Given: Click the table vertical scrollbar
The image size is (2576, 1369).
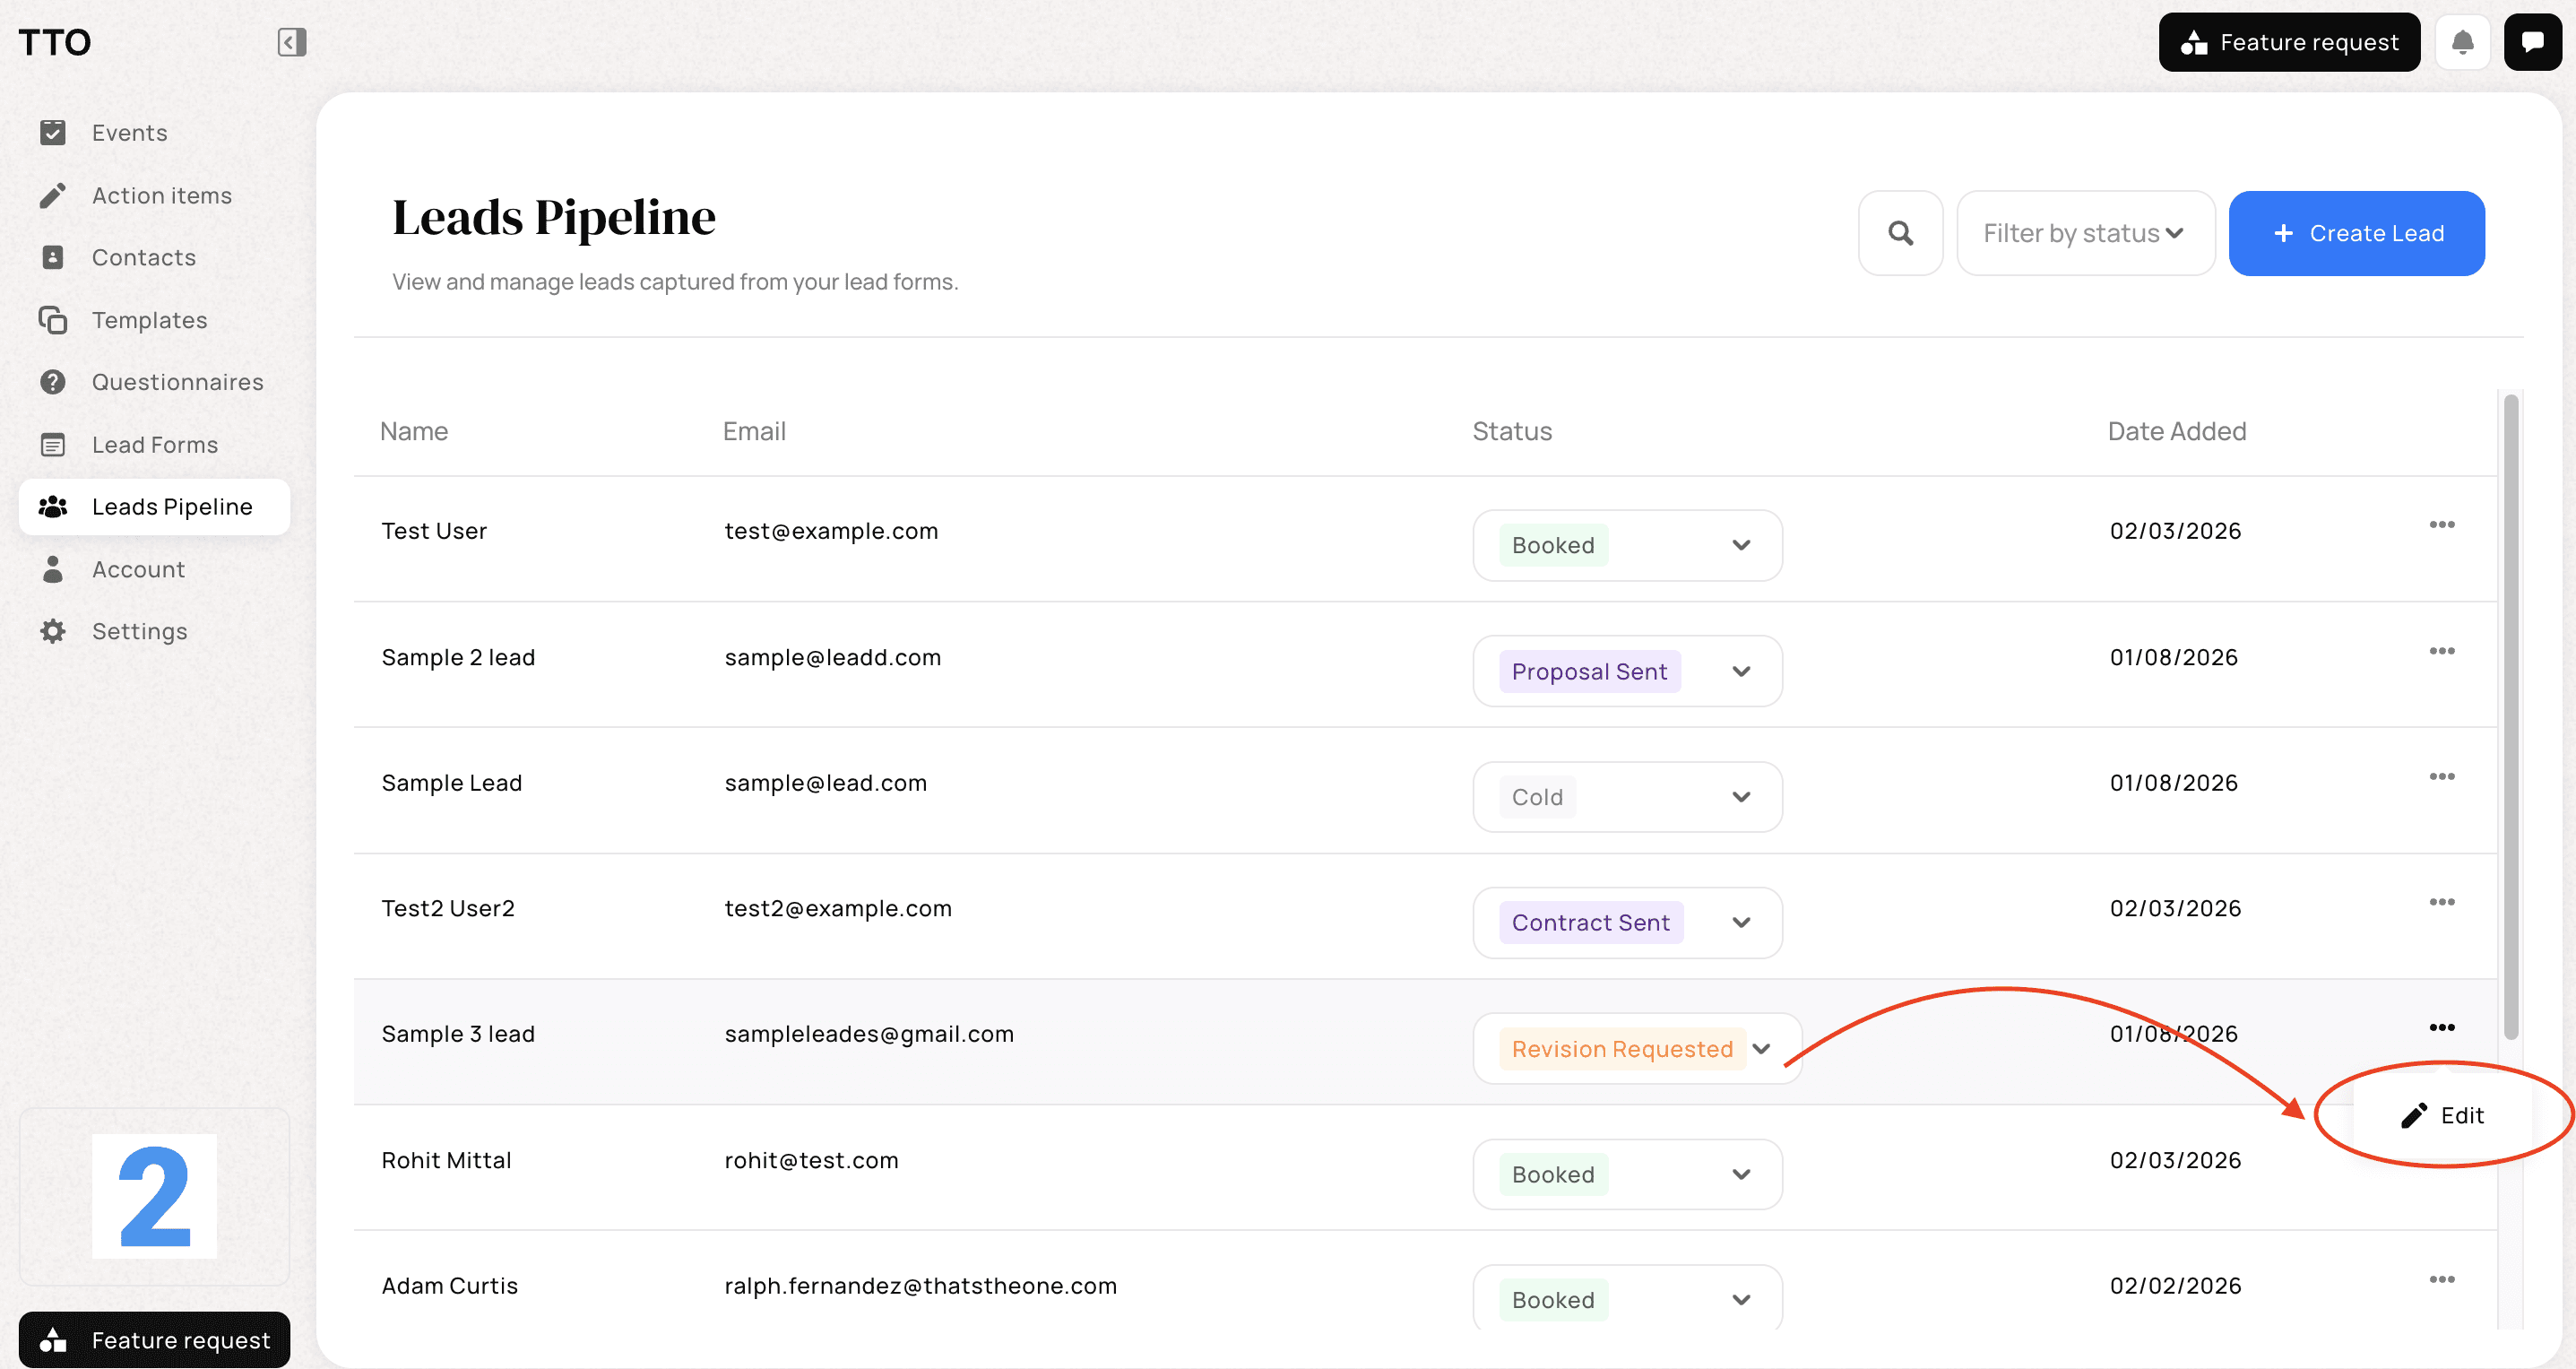Looking at the screenshot, I should pyautogui.click(x=2510, y=716).
